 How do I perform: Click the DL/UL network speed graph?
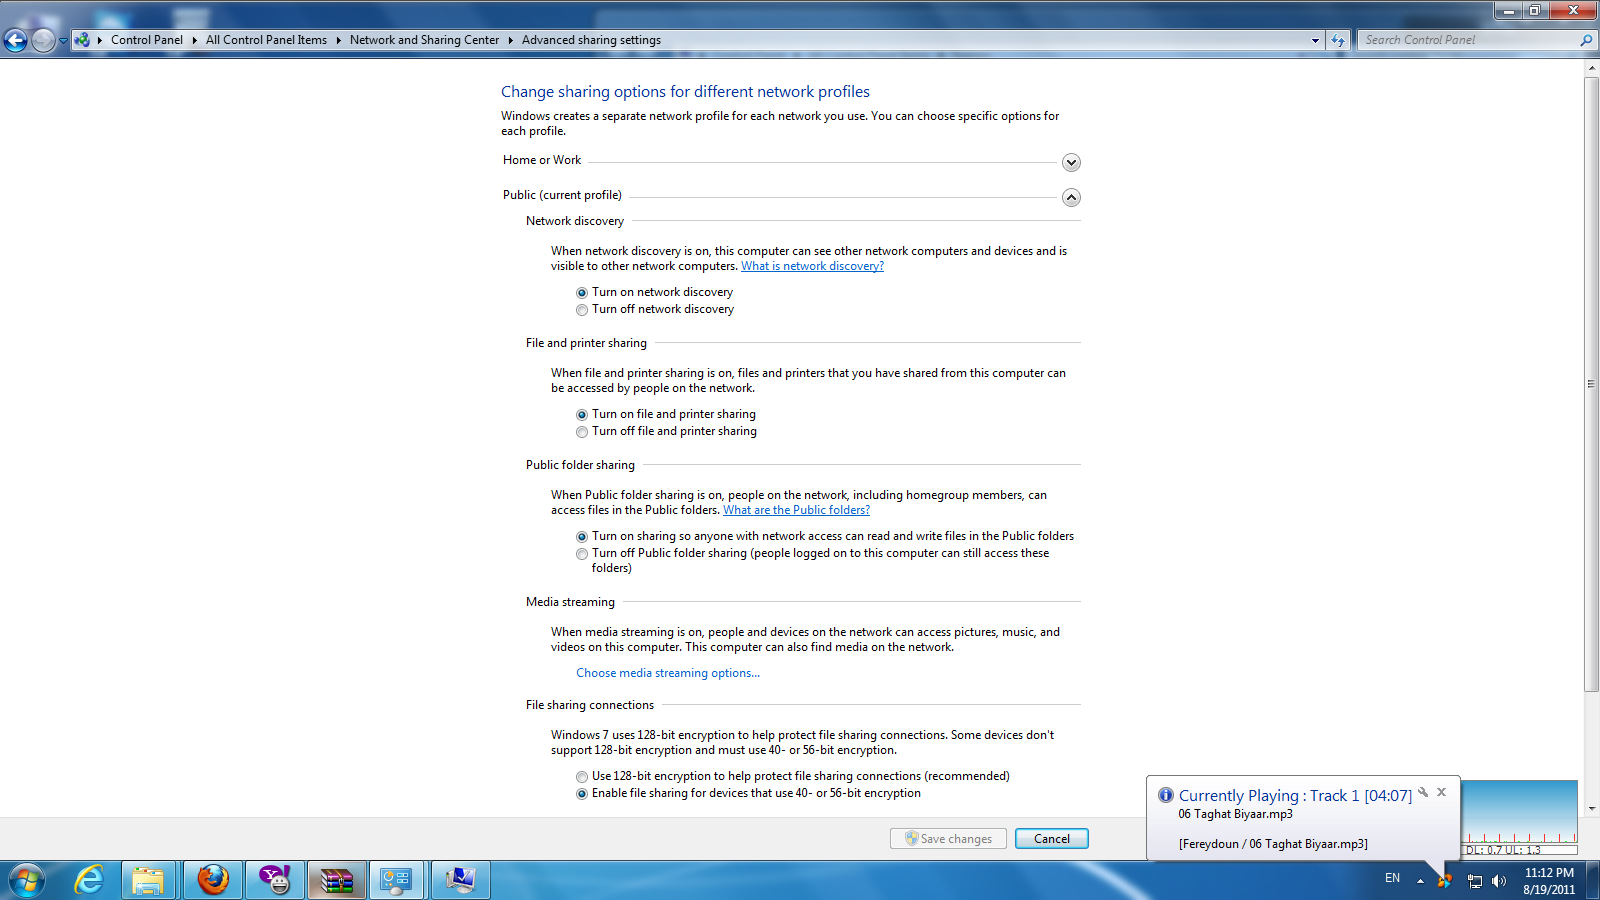coord(1520,818)
